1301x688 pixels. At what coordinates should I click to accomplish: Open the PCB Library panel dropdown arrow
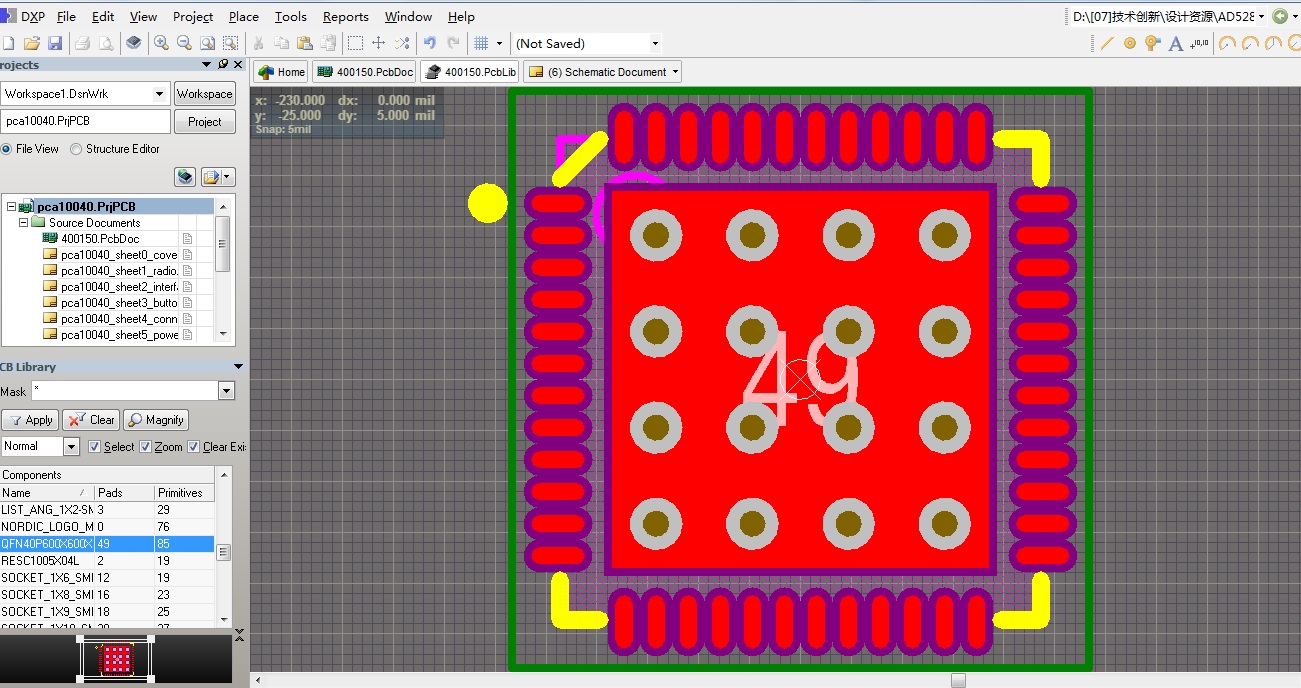coord(238,367)
